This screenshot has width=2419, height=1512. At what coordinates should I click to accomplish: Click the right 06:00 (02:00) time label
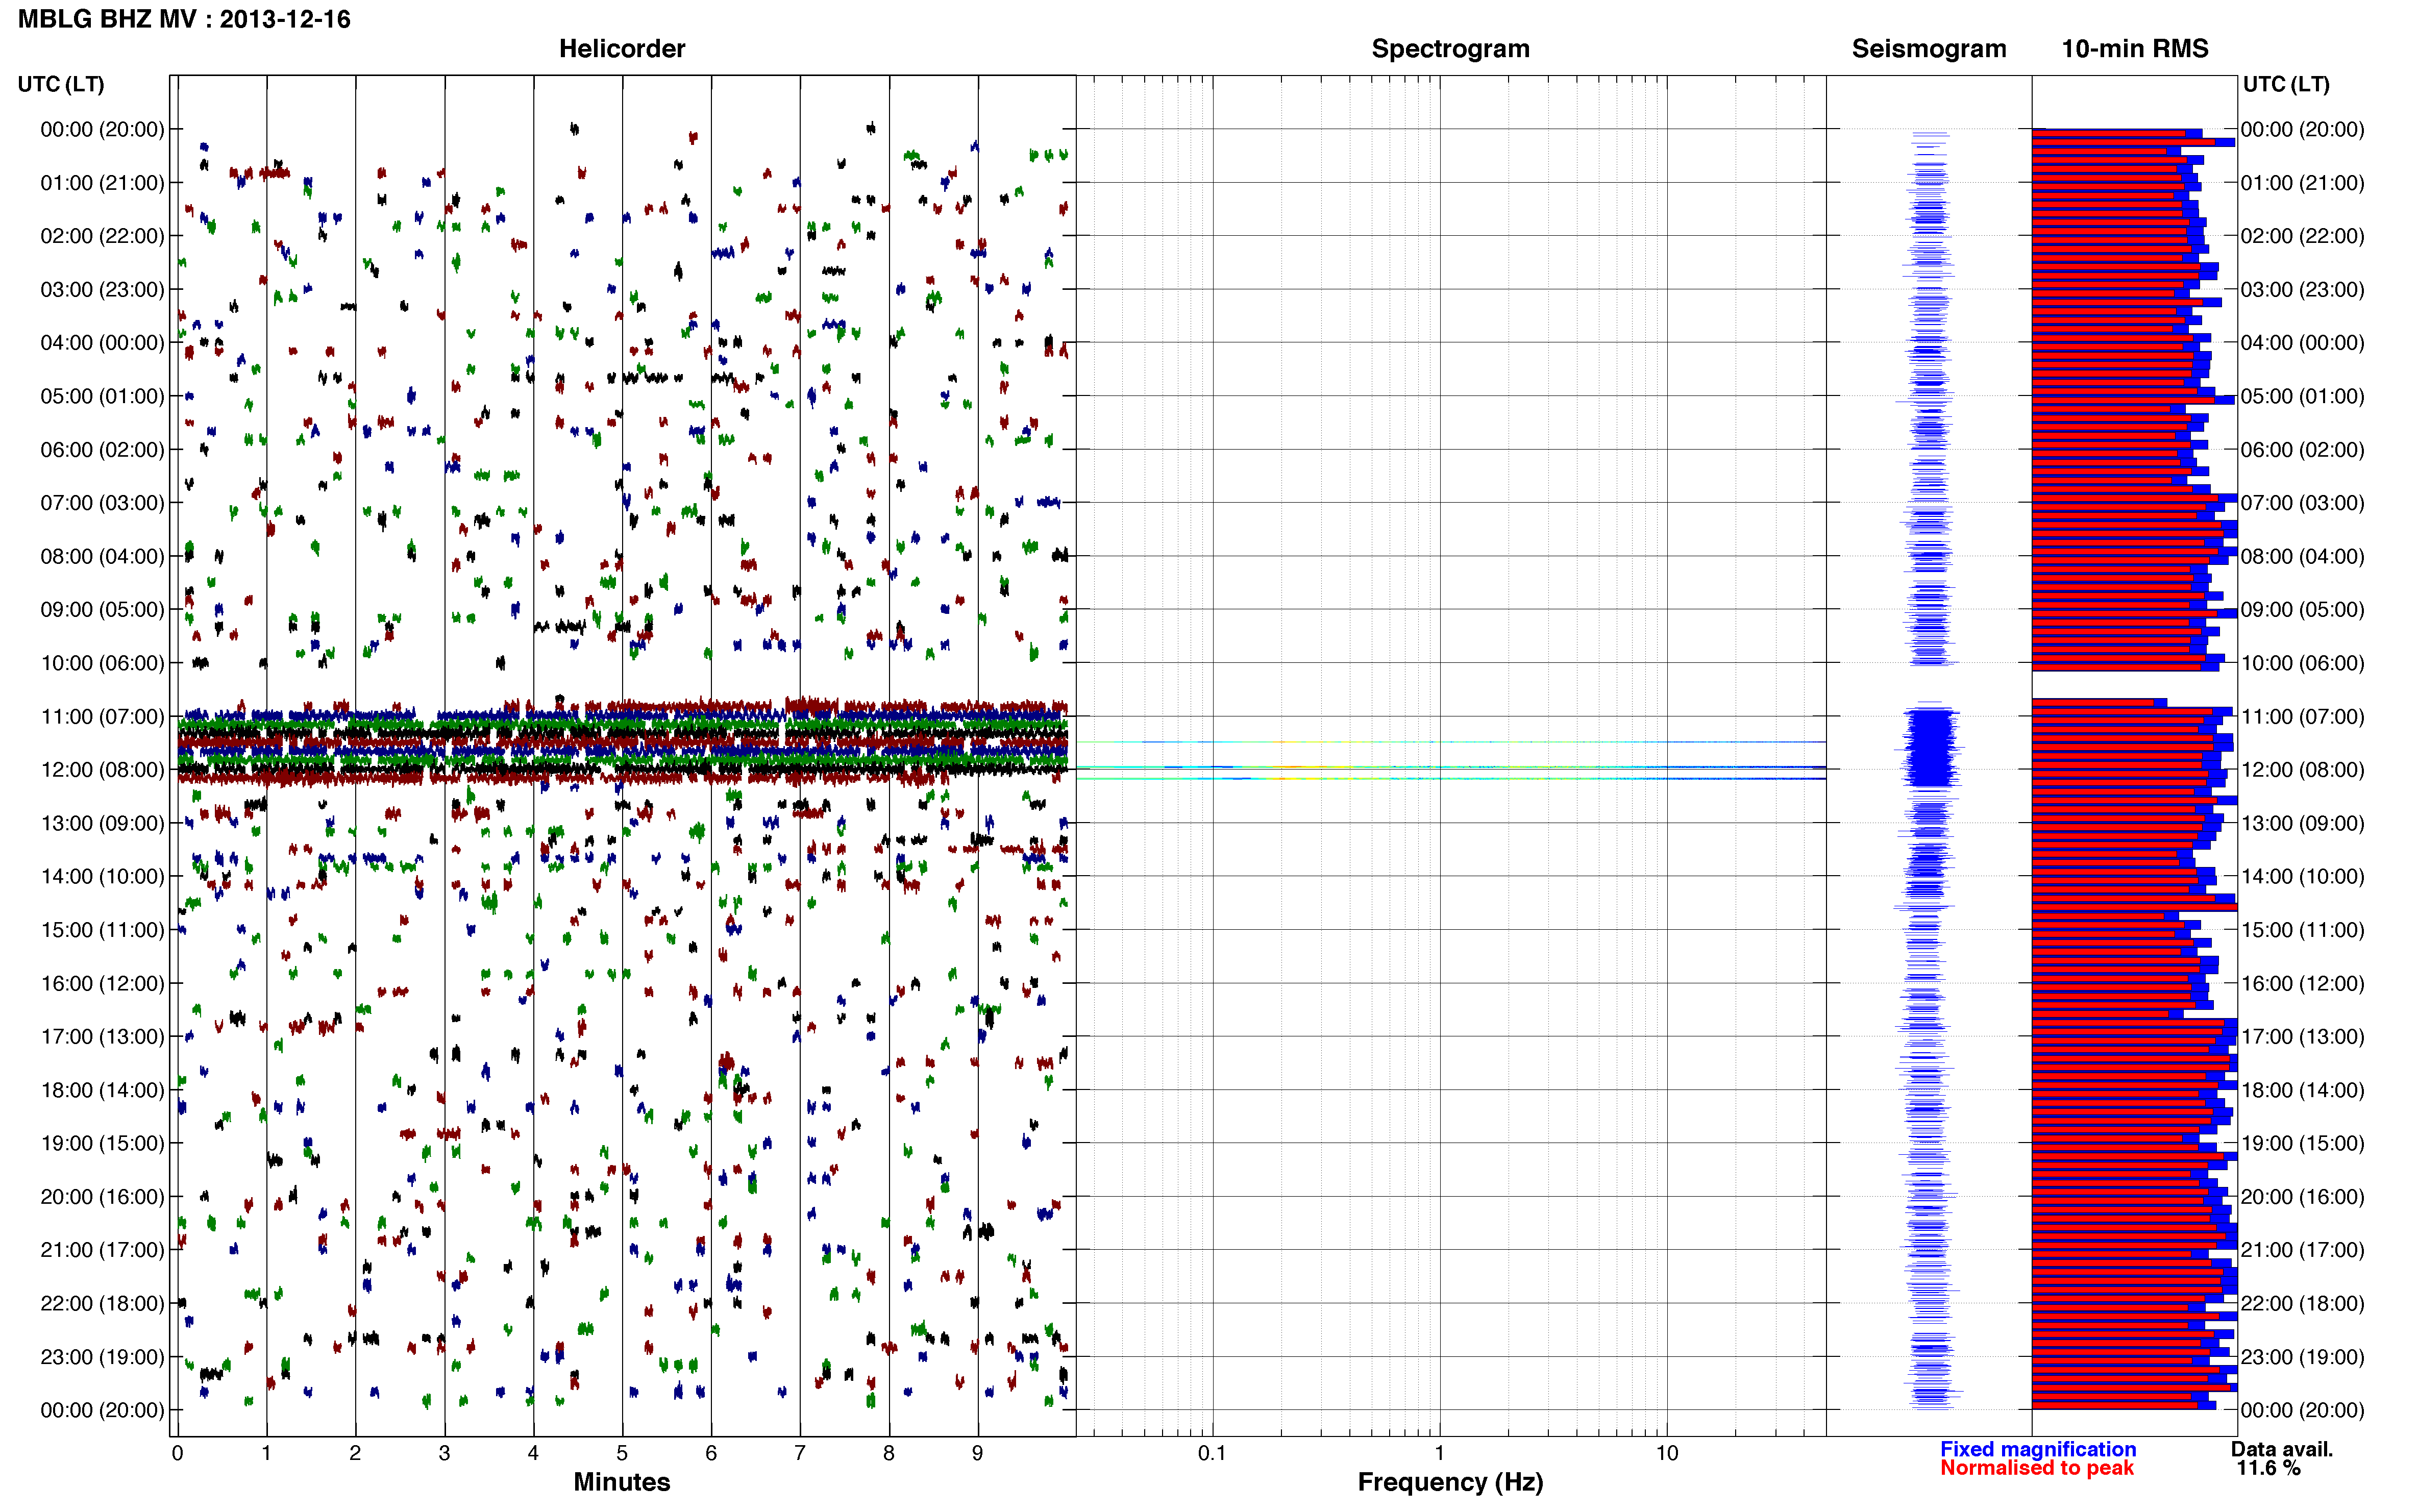click(2302, 450)
